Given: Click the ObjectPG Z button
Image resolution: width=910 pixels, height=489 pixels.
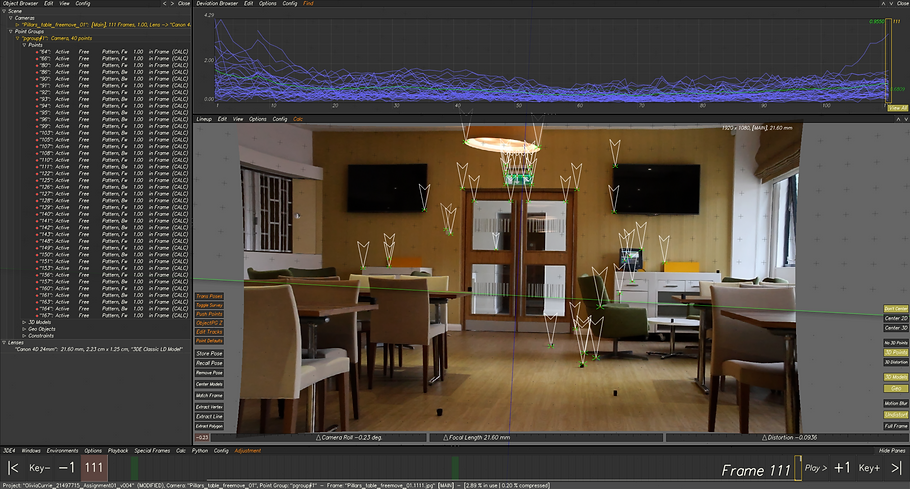Looking at the screenshot, I should (x=210, y=323).
